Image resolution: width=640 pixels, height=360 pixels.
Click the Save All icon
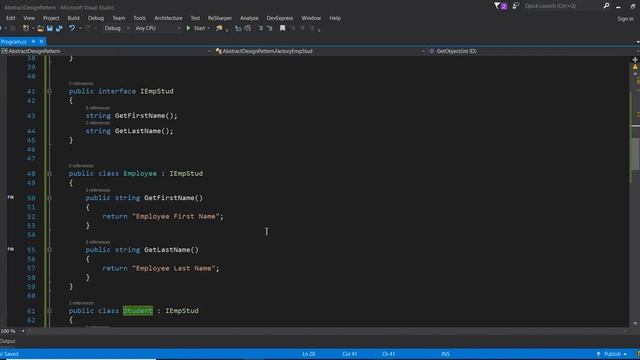click(59, 28)
